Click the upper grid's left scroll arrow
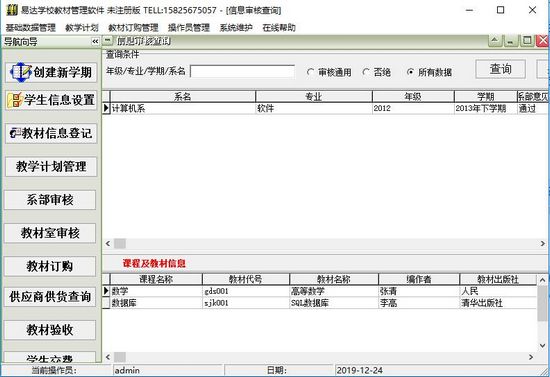The height and width of the screenshot is (377, 550). click(x=108, y=243)
